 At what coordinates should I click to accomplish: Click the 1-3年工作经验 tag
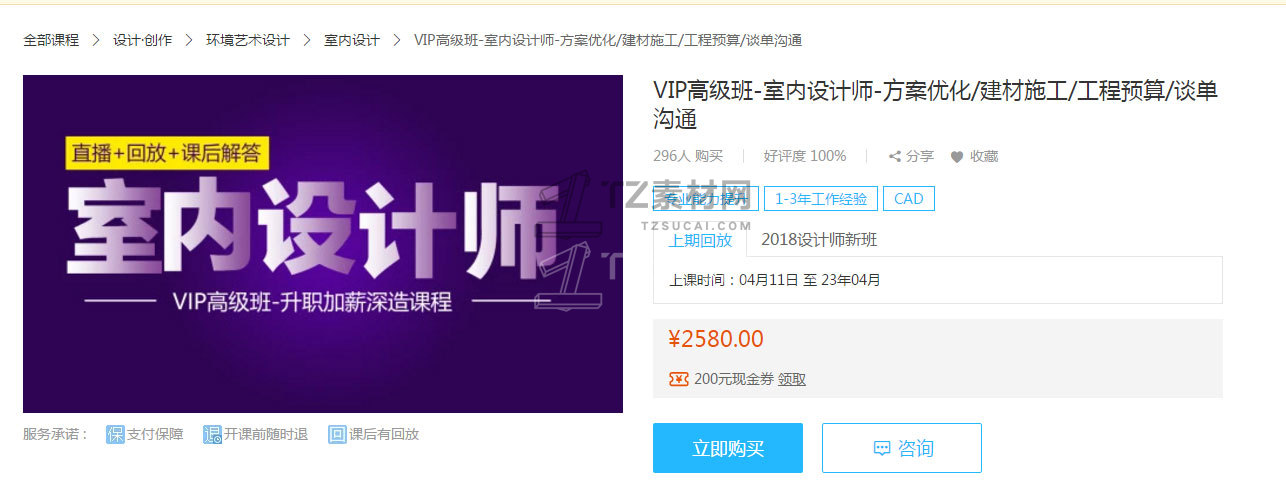pyautogui.click(x=821, y=198)
